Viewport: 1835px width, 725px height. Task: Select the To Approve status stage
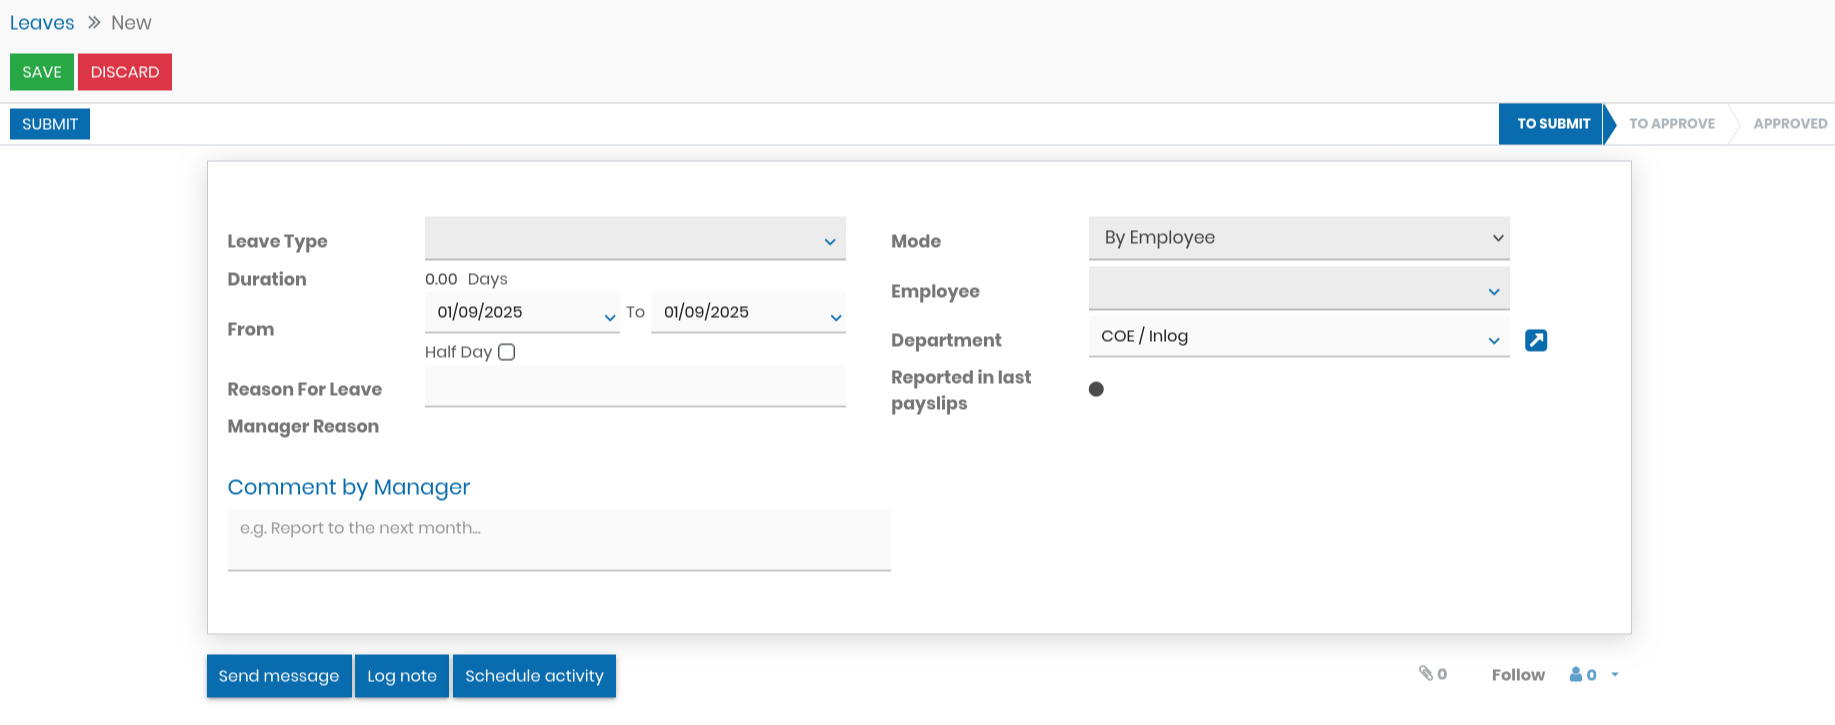click(1671, 124)
